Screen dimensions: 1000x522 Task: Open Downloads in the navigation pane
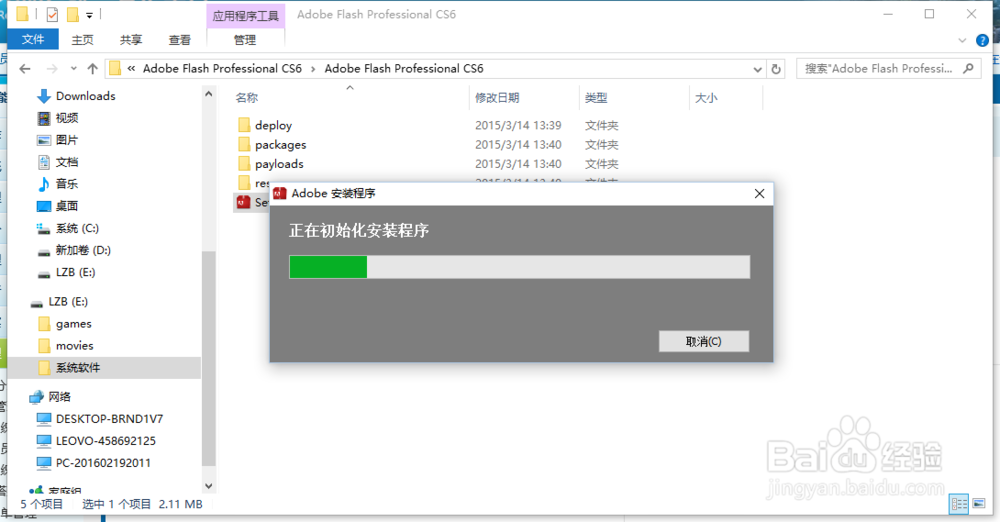(85, 96)
